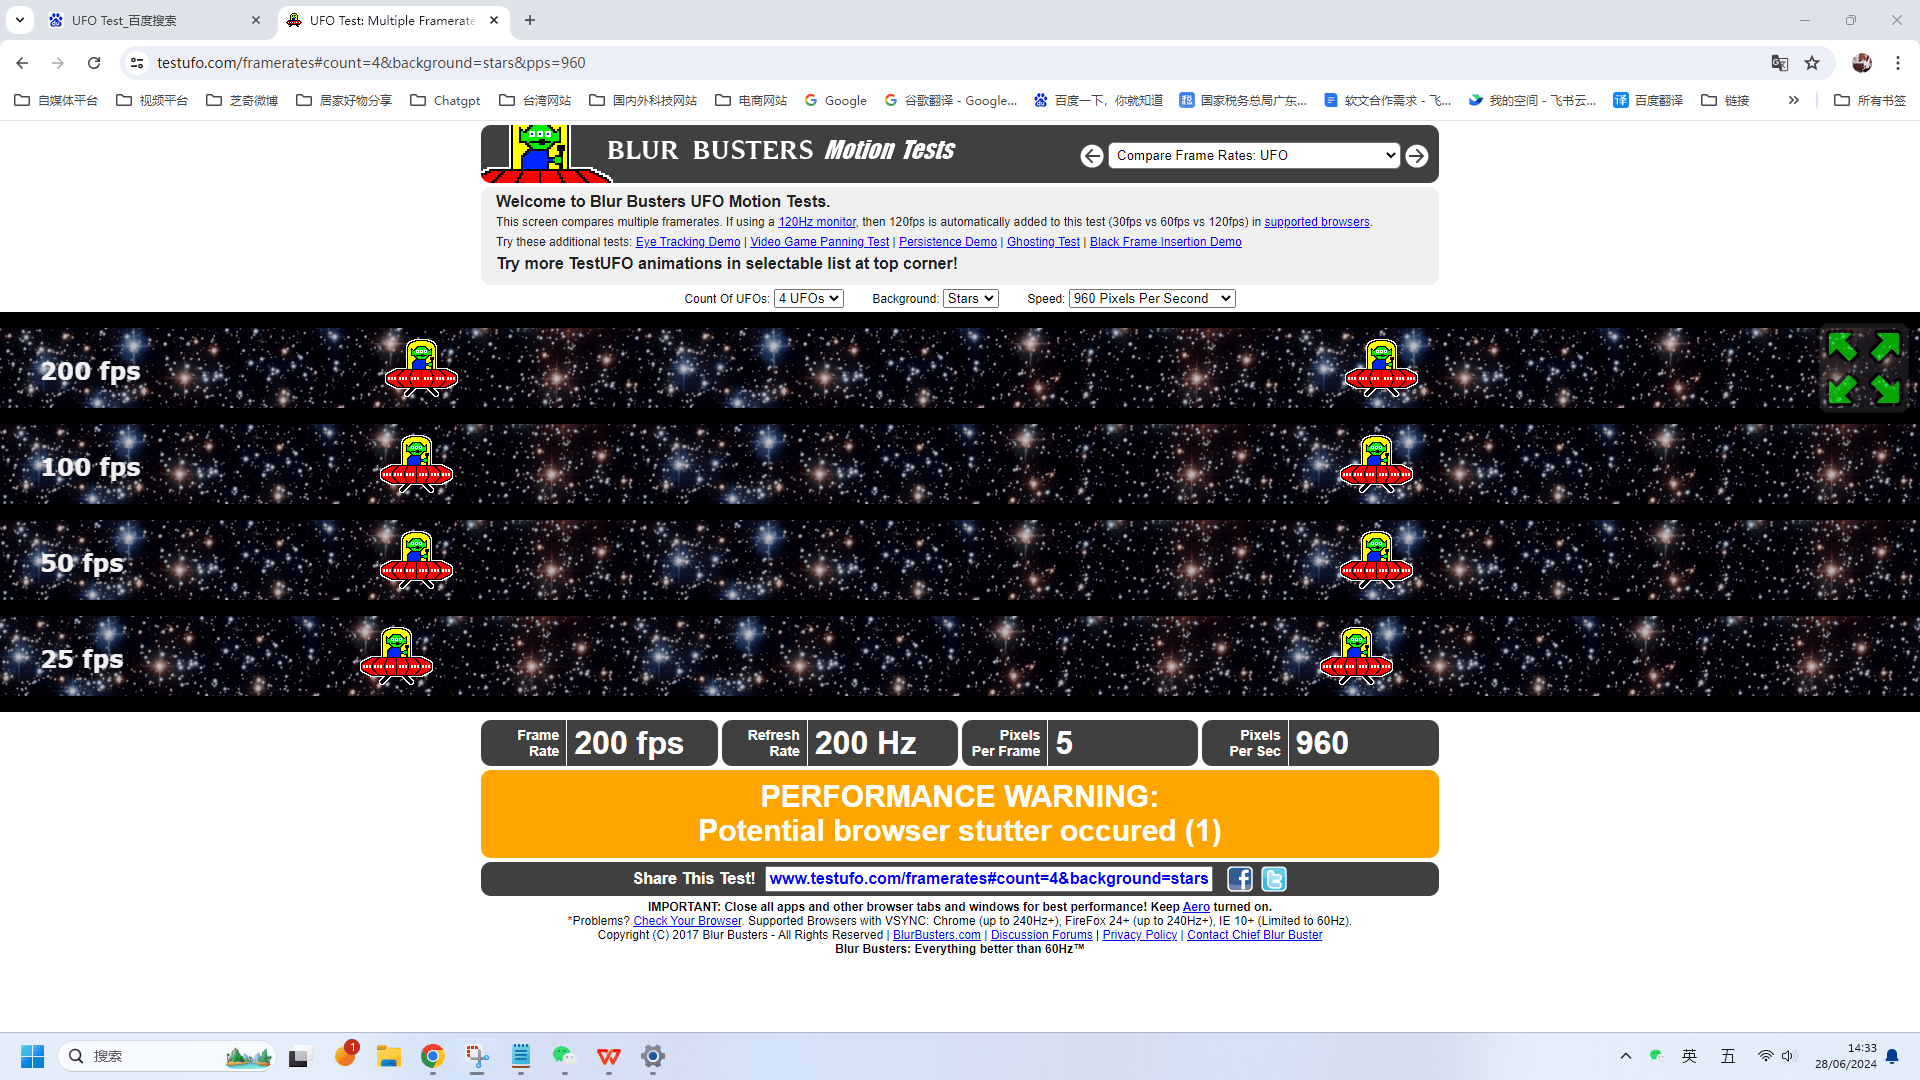Switch to UFO Test: Multiple Framerates tab
This screenshot has width=1920, height=1080.
[x=392, y=20]
